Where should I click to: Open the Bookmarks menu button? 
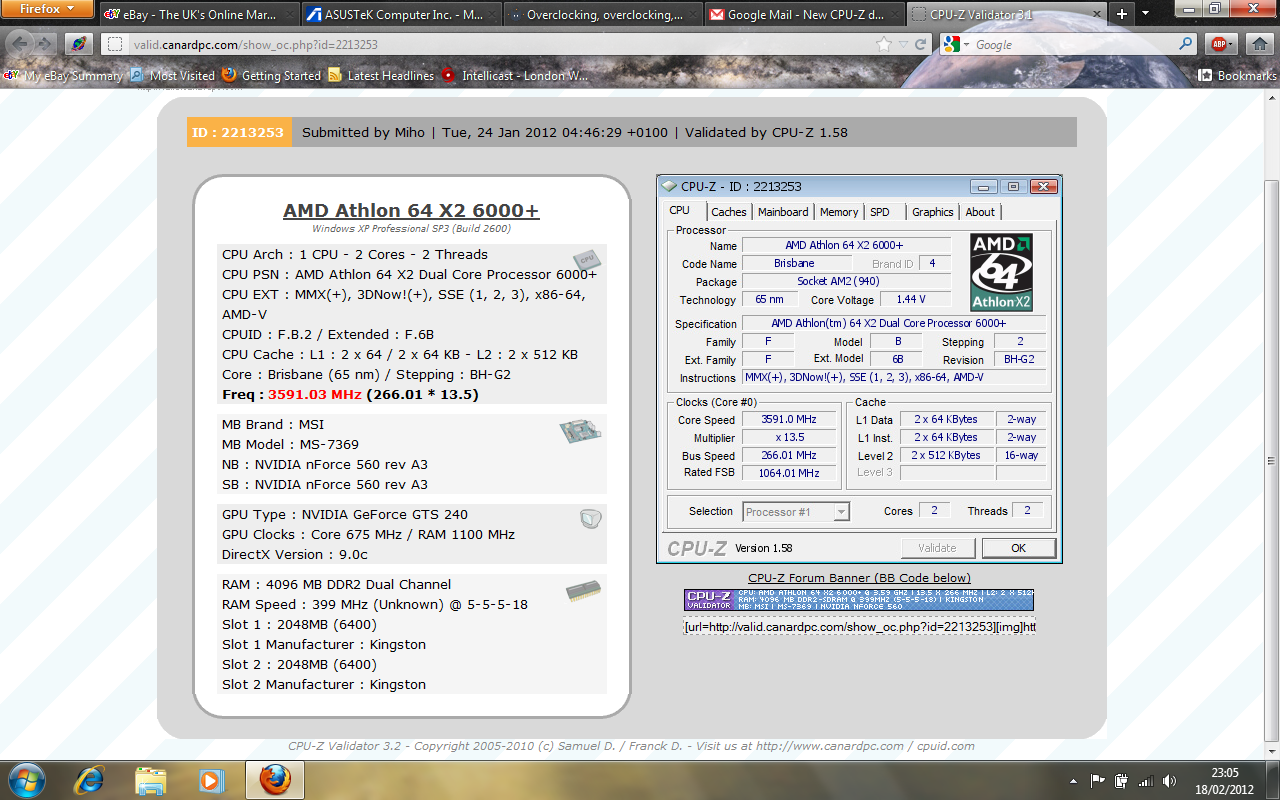[x=1238, y=75]
